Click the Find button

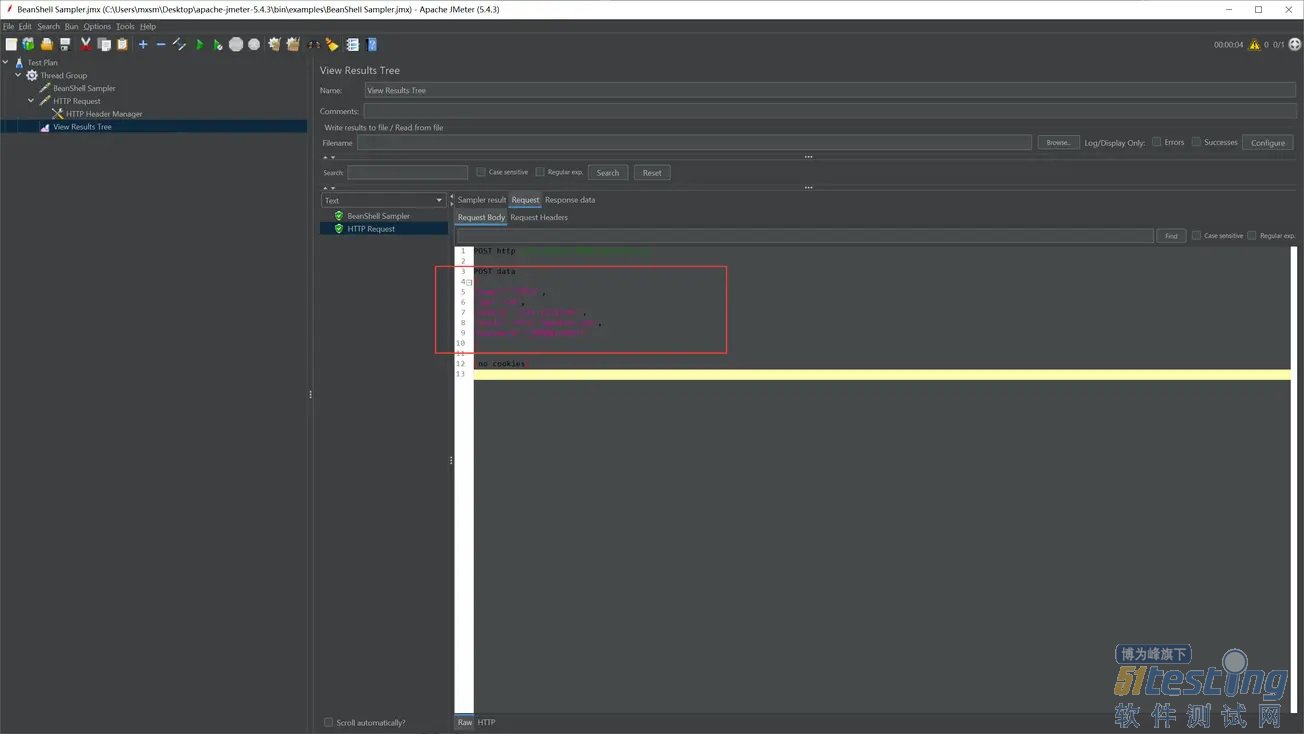pos(1171,236)
